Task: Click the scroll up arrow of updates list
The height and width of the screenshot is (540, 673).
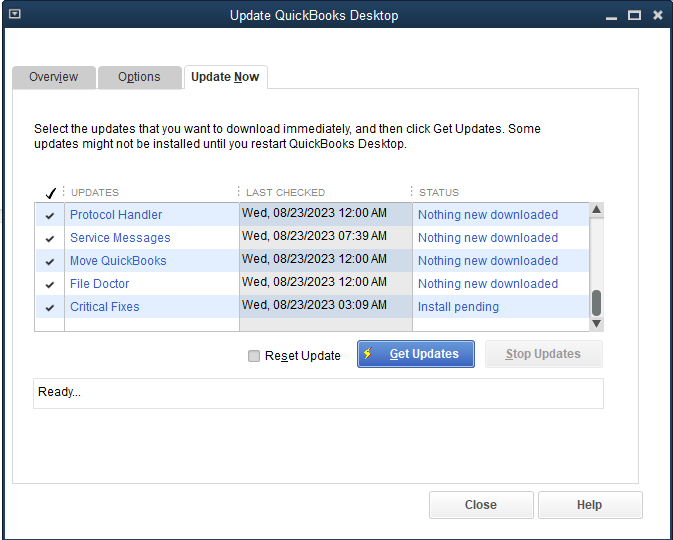Action: coord(596,209)
